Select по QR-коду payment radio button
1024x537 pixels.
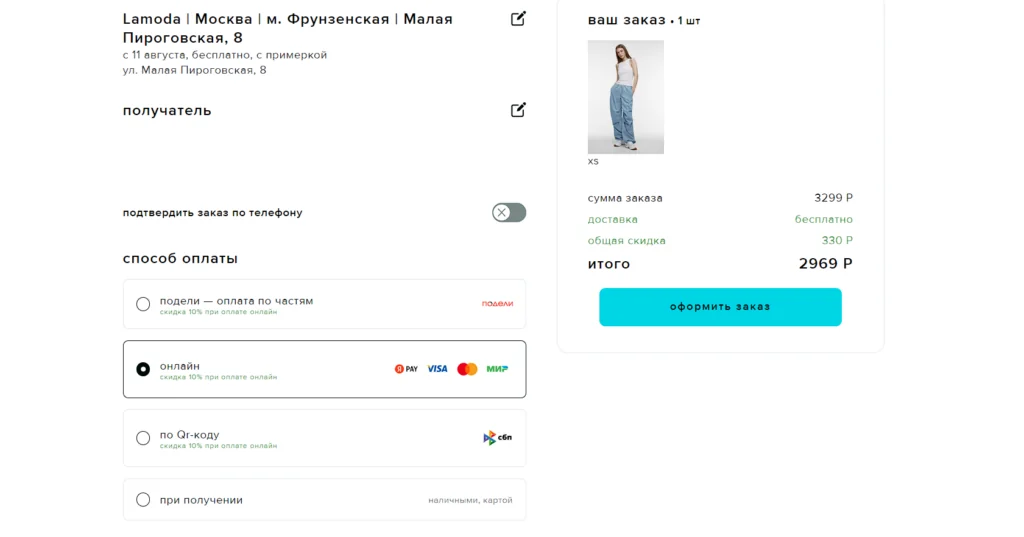point(143,438)
